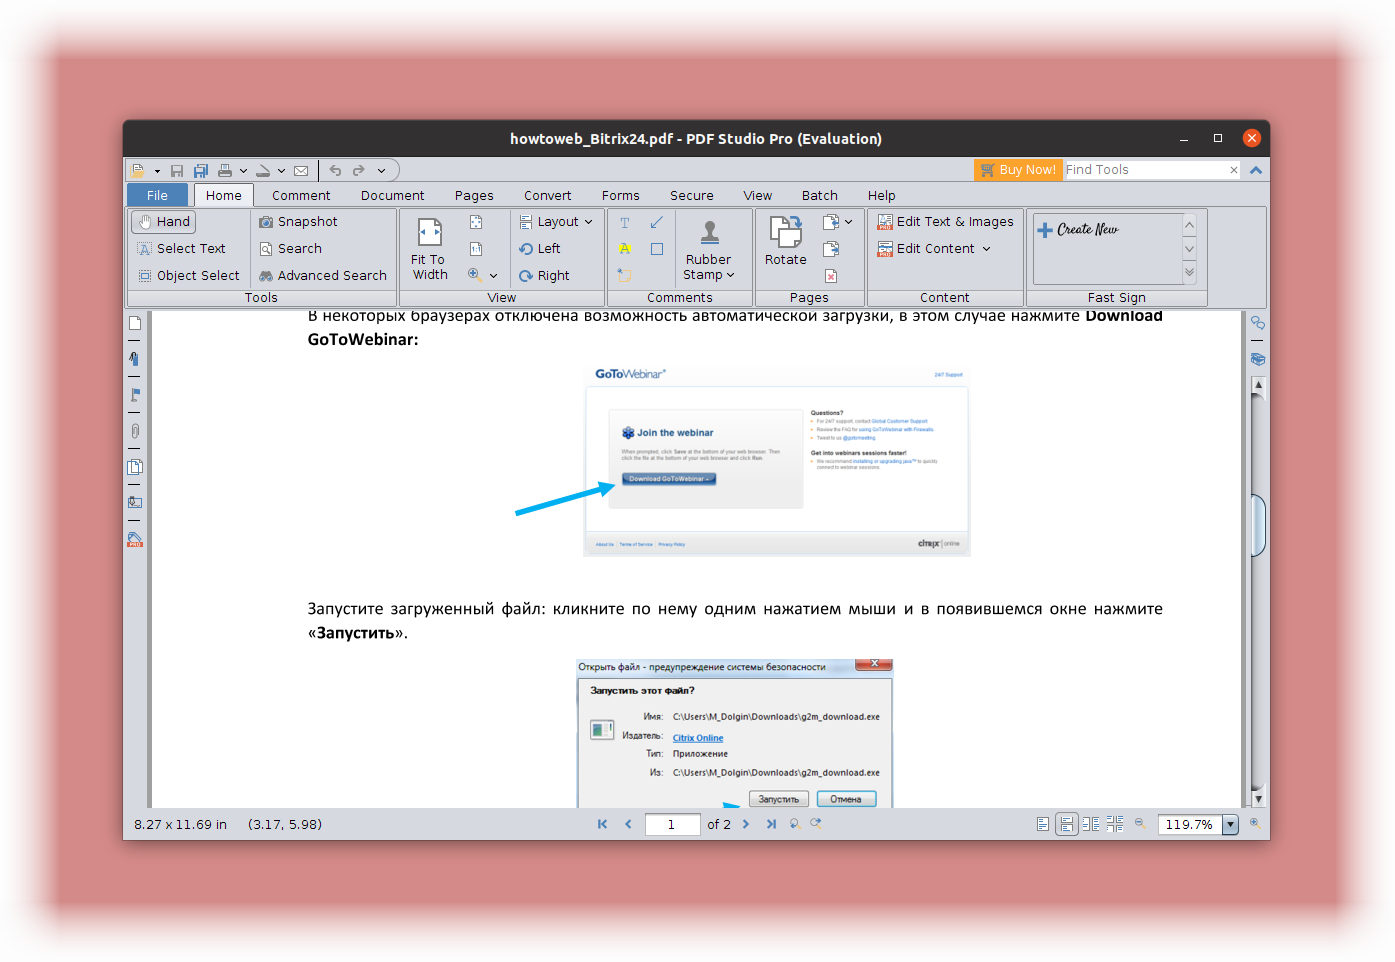This screenshot has width=1395, height=962.
Task: Click the Save icon in quick toolbar
Action: pyautogui.click(x=177, y=171)
